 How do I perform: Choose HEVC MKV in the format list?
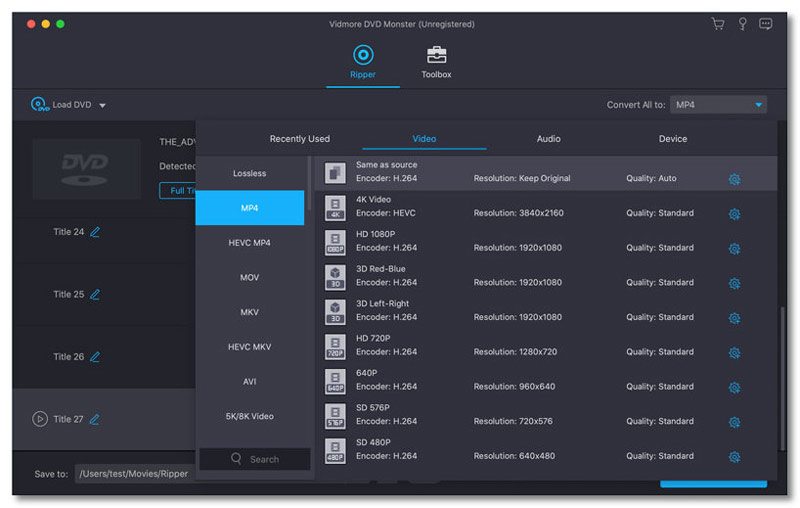coord(249,347)
